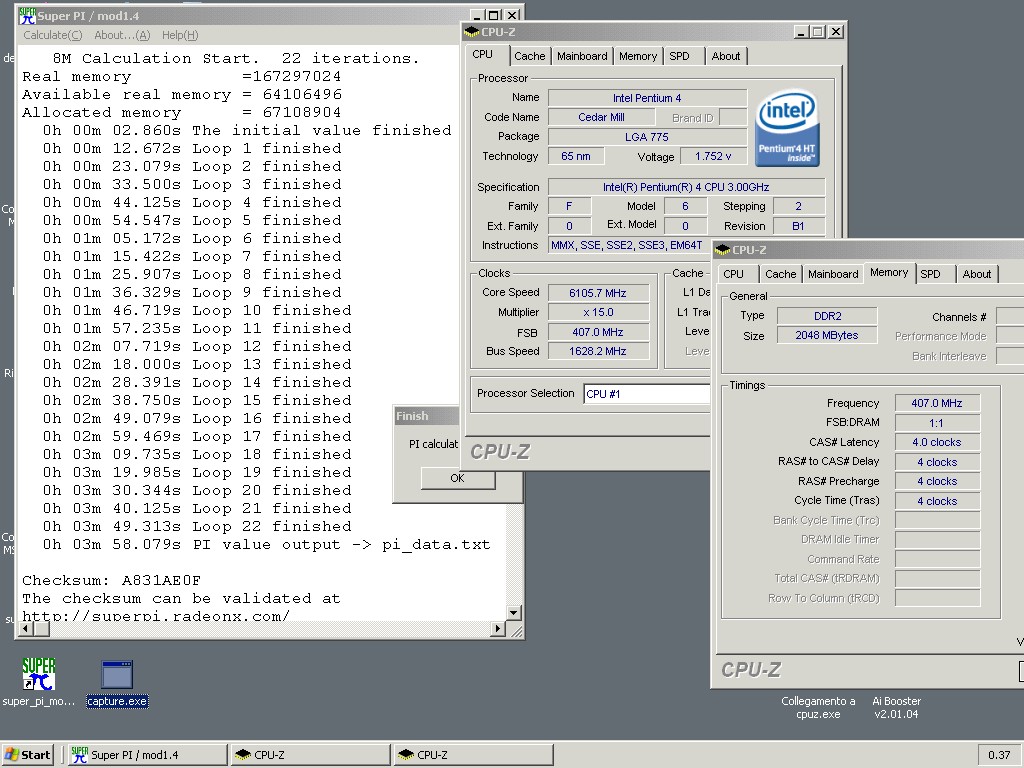The width and height of the screenshot is (1024, 768).
Task: Maximize the back CPU-Z window
Action: (x=818, y=31)
